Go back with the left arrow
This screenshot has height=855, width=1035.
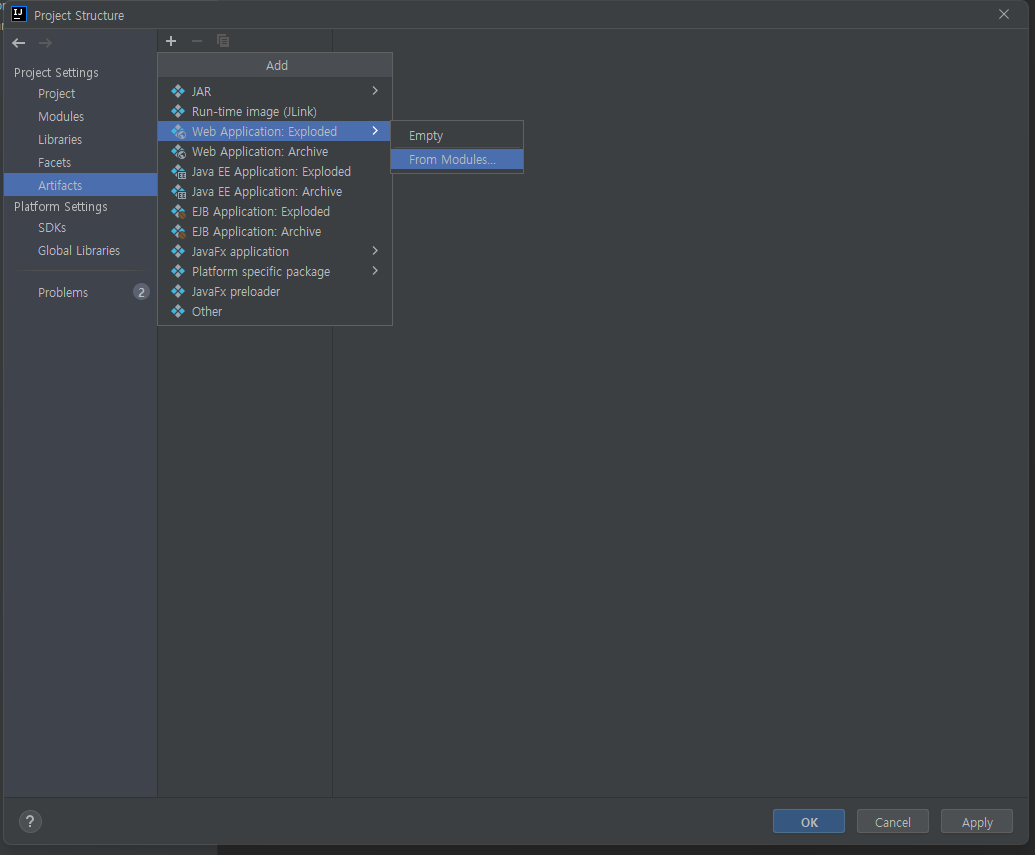18,43
